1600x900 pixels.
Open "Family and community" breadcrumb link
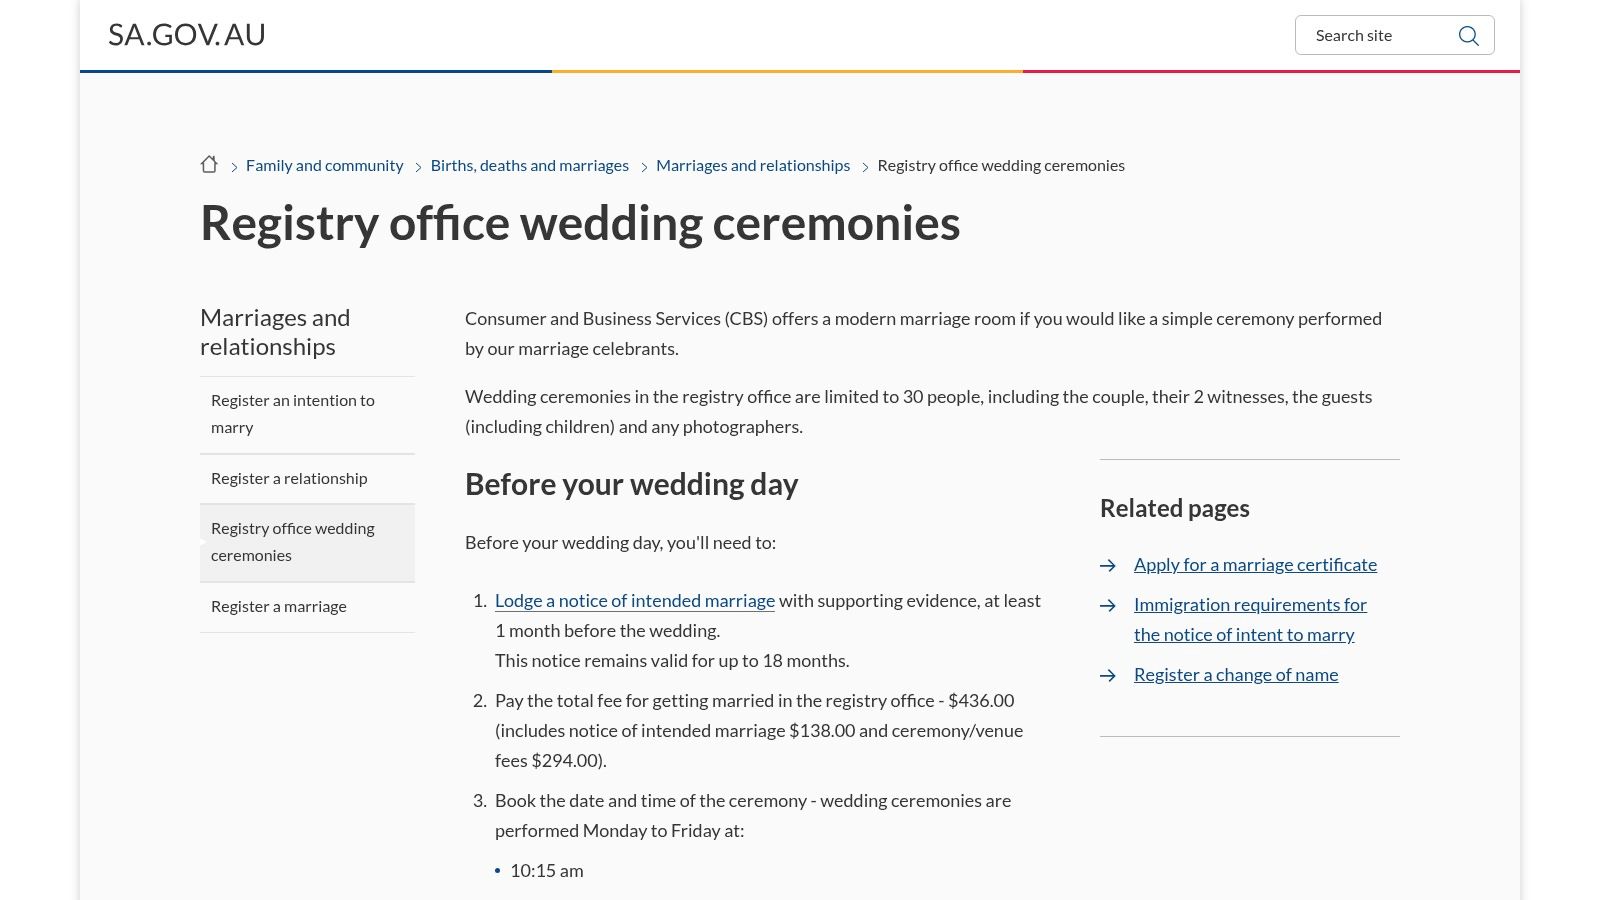[324, 165]
